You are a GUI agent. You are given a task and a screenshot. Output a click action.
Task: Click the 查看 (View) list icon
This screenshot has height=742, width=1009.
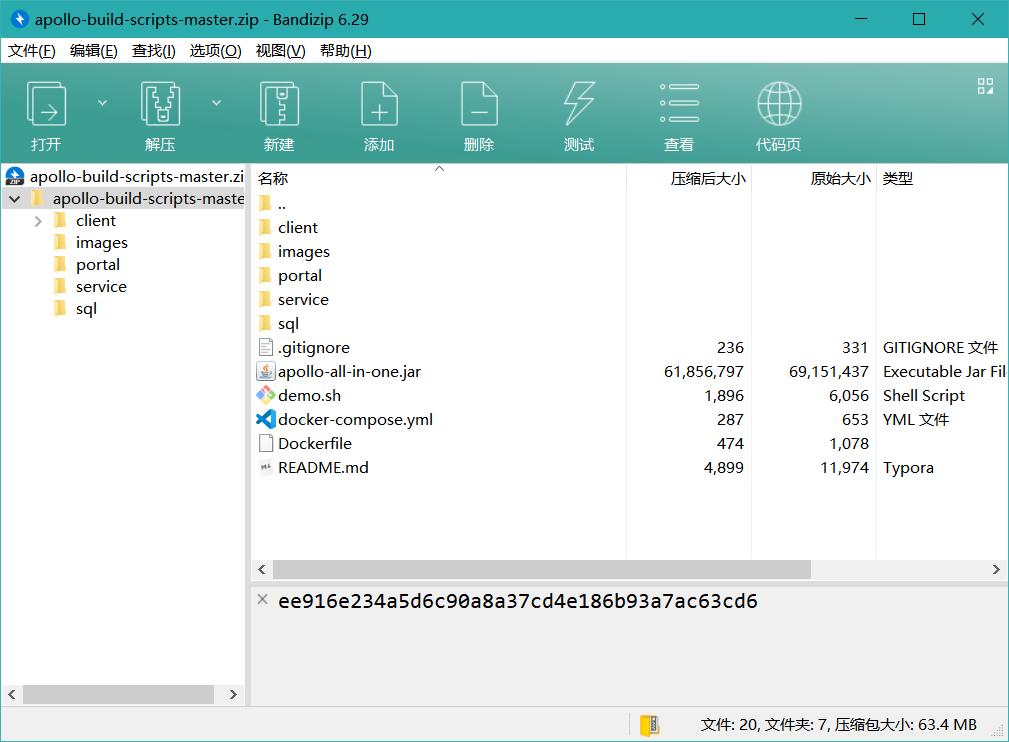coord(679,103)
